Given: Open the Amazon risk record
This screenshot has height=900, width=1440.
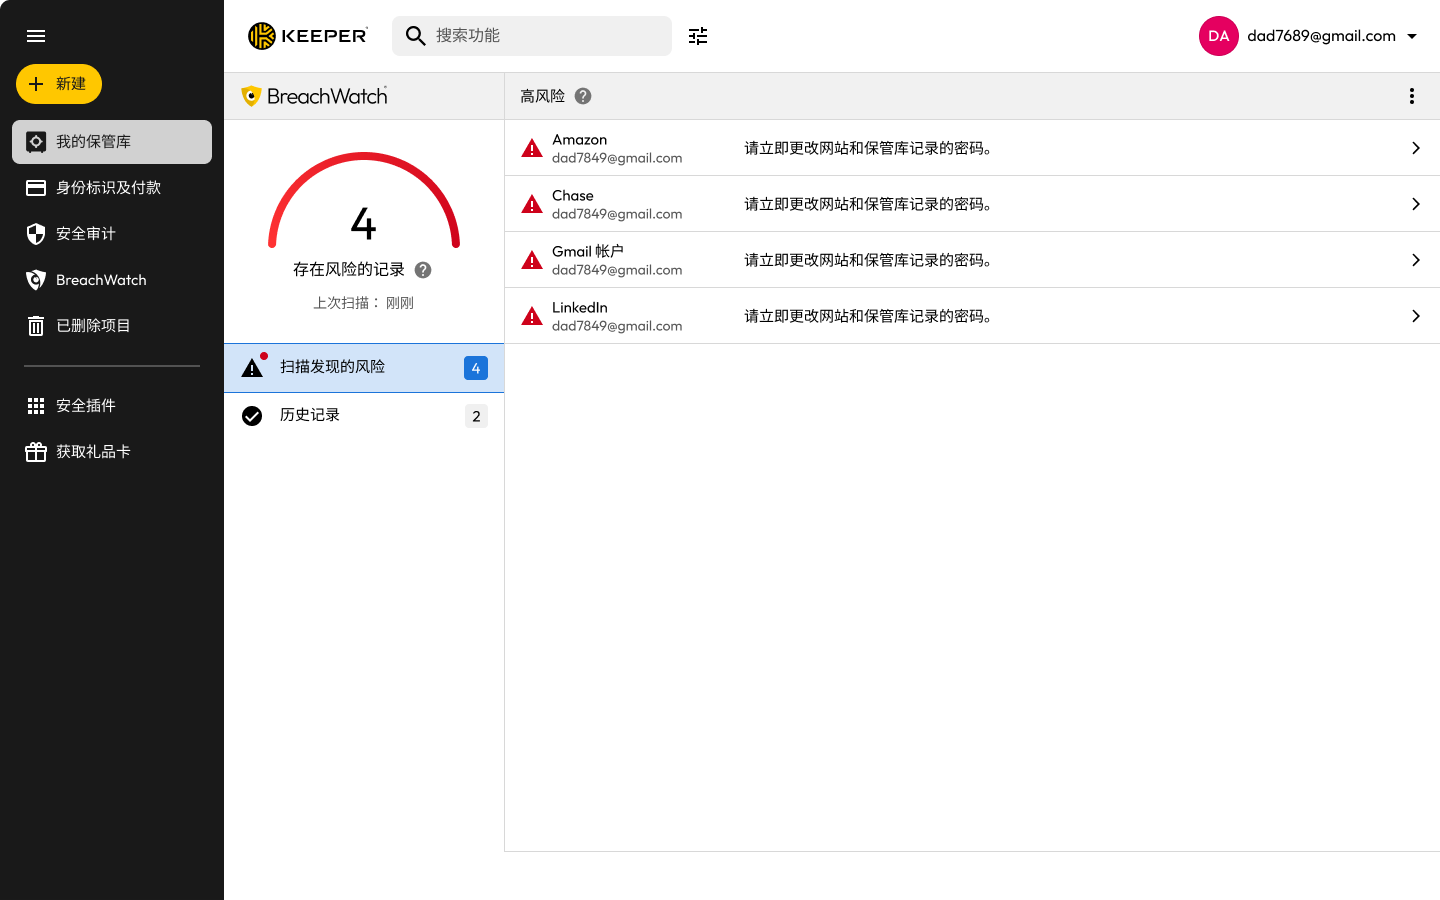Looking at the screenshot, I should click(972, 148).
